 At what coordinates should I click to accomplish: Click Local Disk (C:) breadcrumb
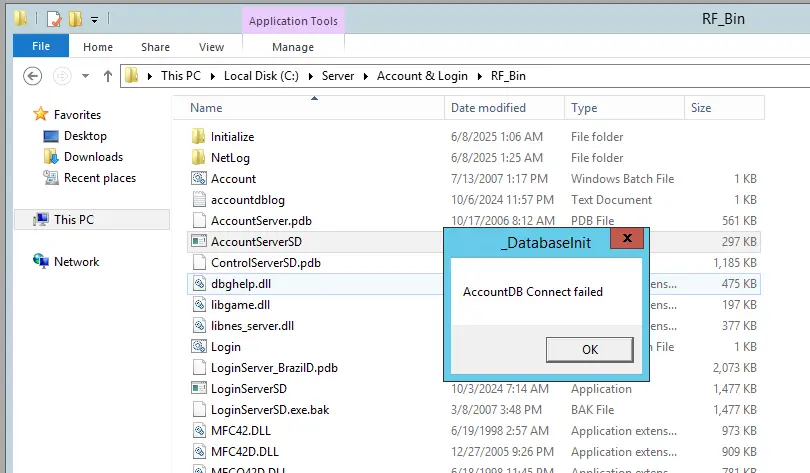click(x=261, y=76)
